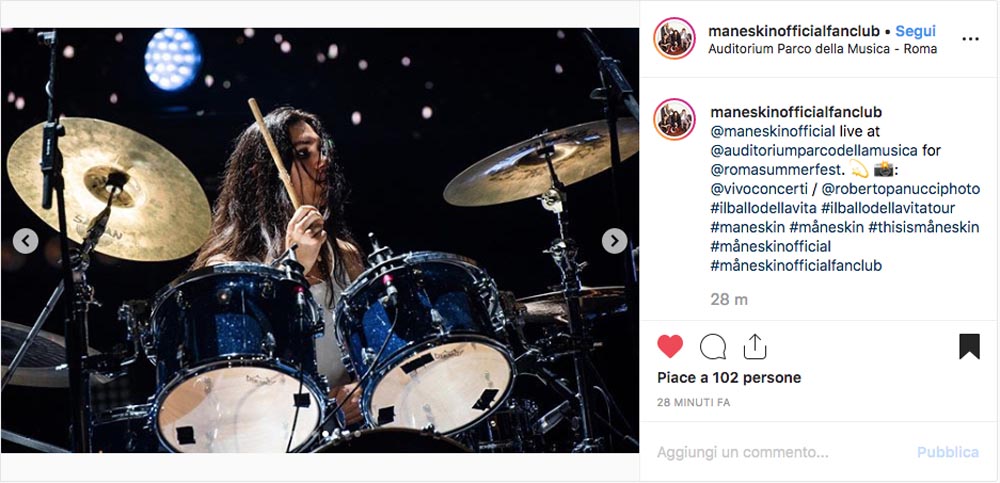Unlike the post via red heart icon
This screenshot has height=483, width=1000.
point(670,346)
